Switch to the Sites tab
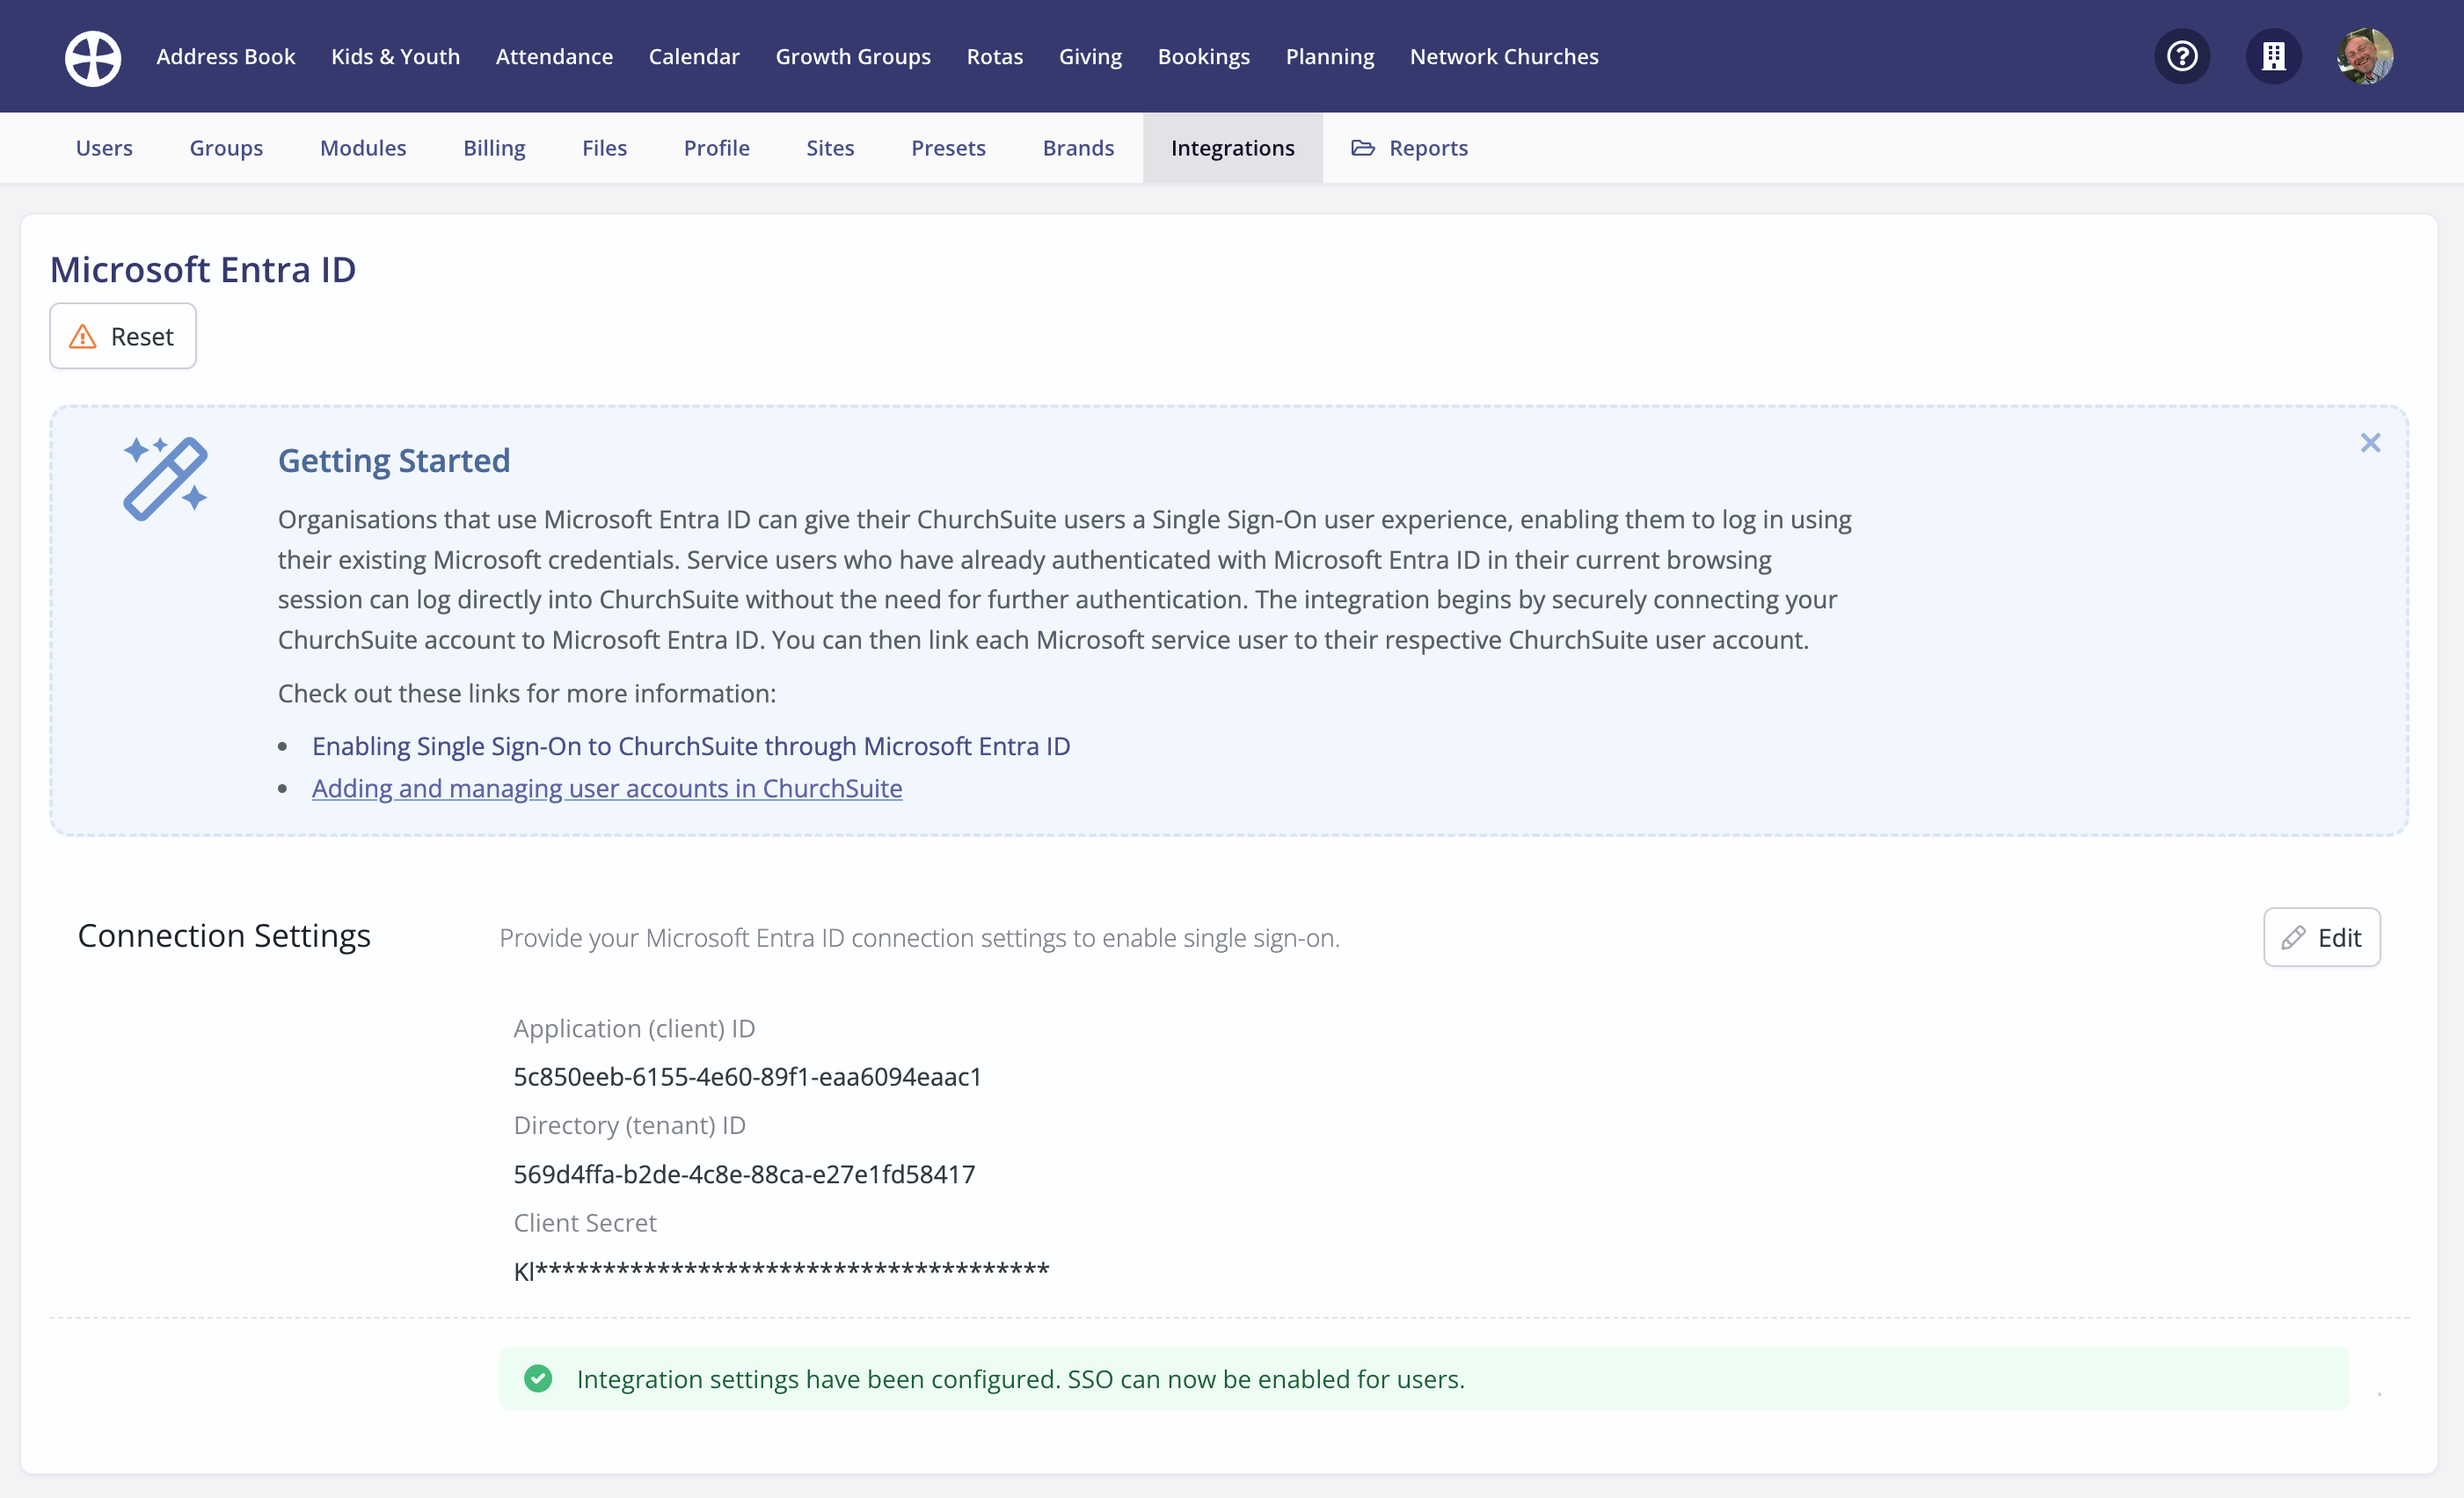This screenshot has height=1498, width=2464. point(830,148)
